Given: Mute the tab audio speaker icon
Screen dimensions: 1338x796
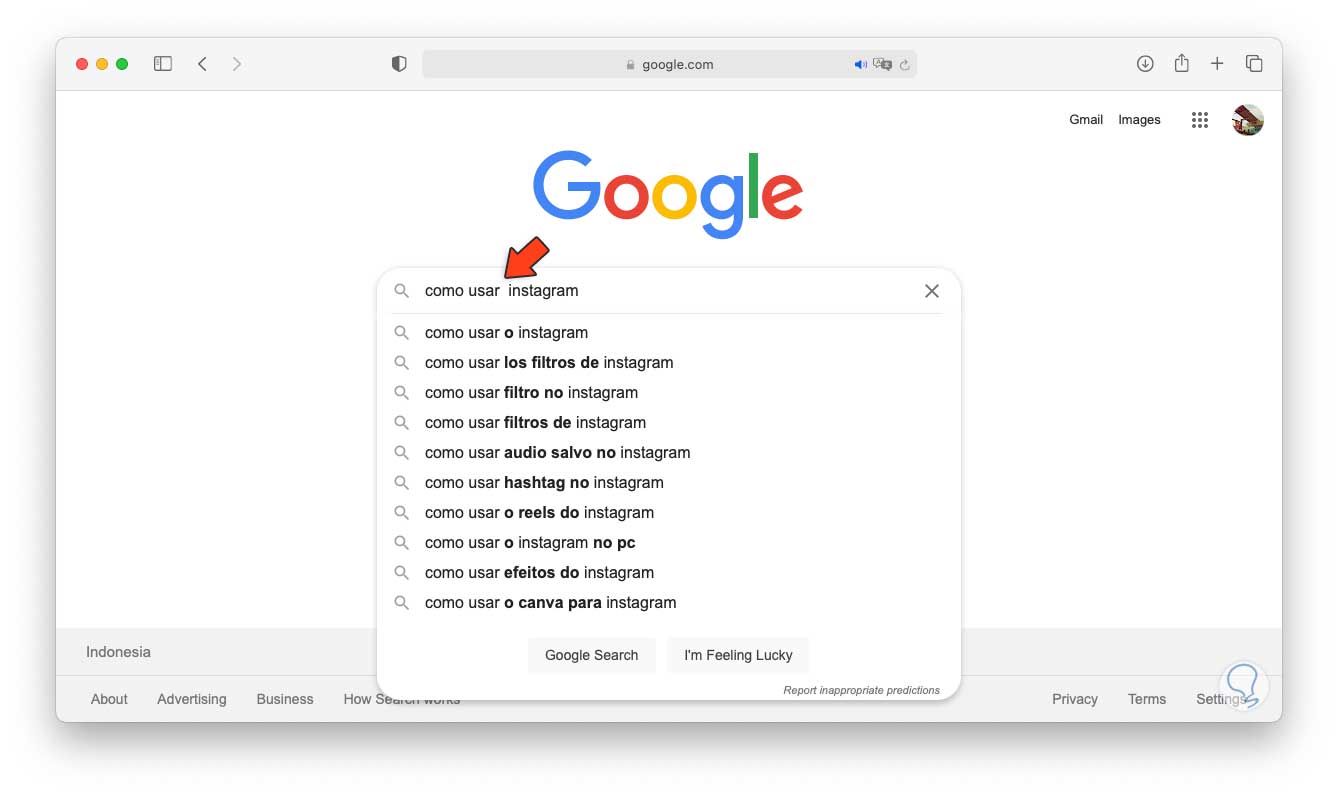Looking at the screenshot, I should [x=860, y=65].
